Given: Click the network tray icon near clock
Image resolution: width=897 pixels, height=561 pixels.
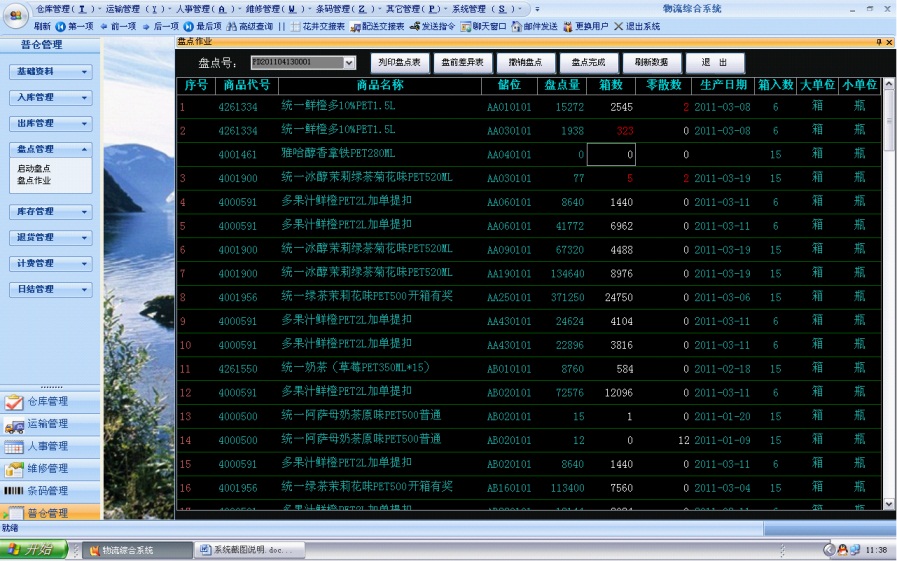Looking at the screenshot, I should 855,550.
